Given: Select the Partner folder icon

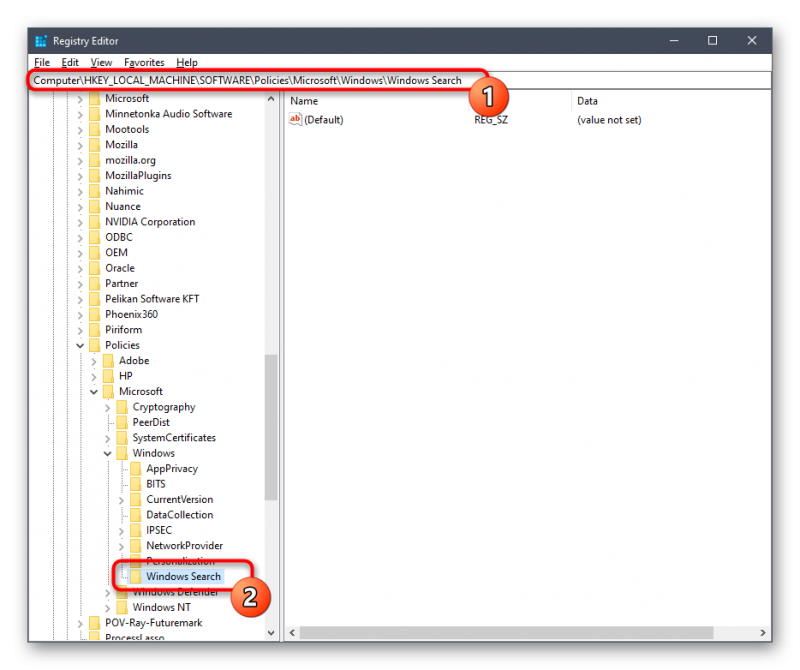Looking at the screenshot, I should tap(94, 283).
